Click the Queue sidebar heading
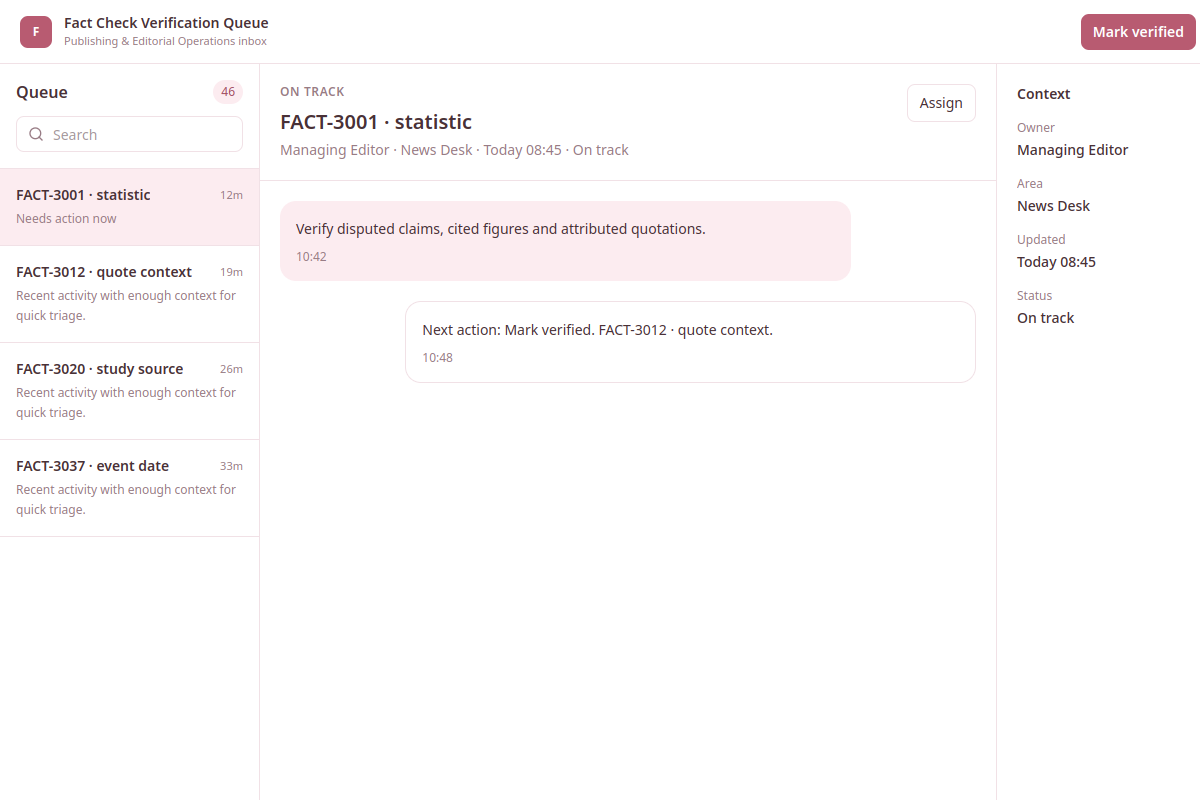 42,92
